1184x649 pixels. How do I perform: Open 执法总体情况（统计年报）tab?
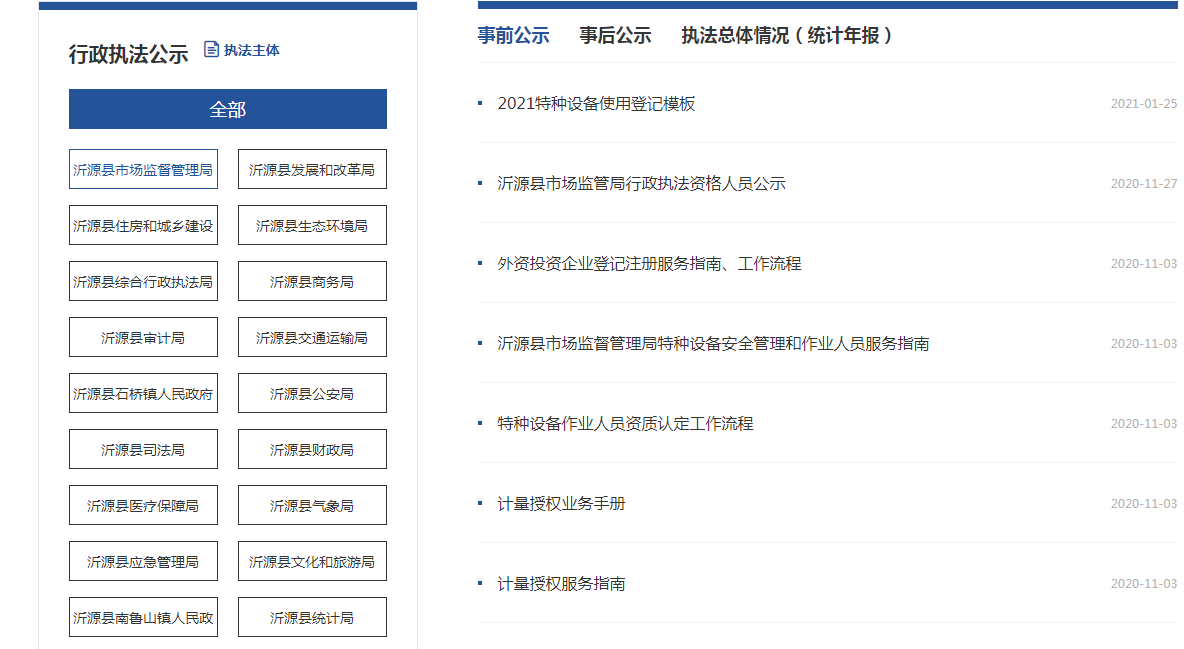pos(787,36)
